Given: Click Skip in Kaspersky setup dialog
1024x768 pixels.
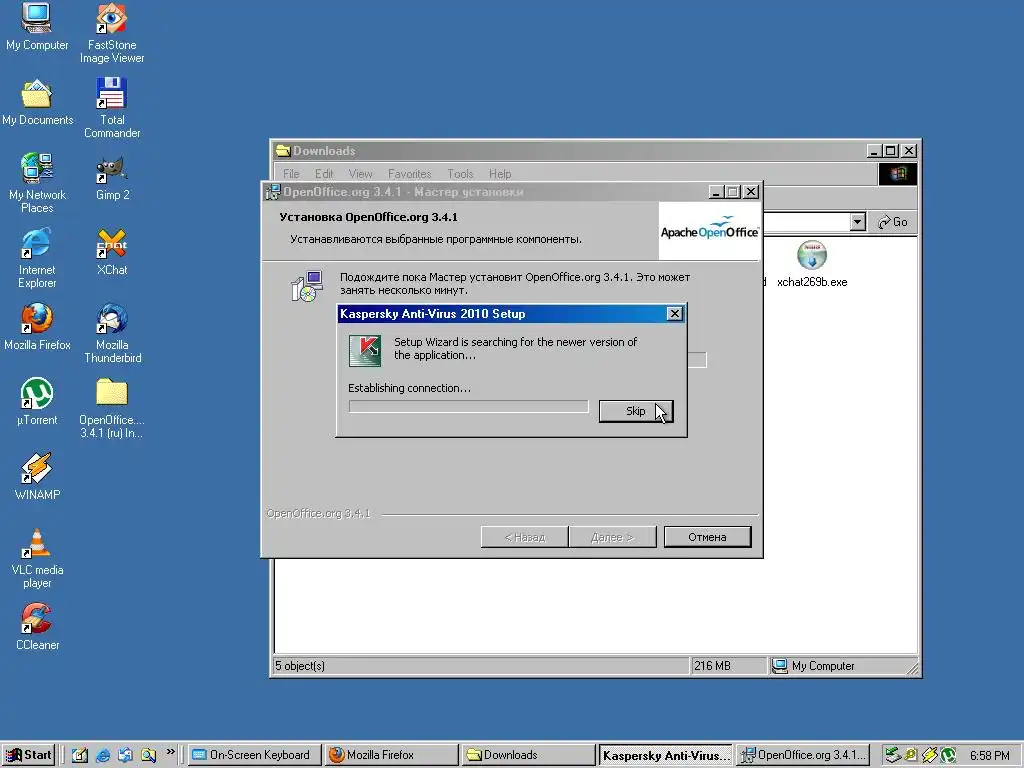Looking at the screenshot, I should 636,411.
